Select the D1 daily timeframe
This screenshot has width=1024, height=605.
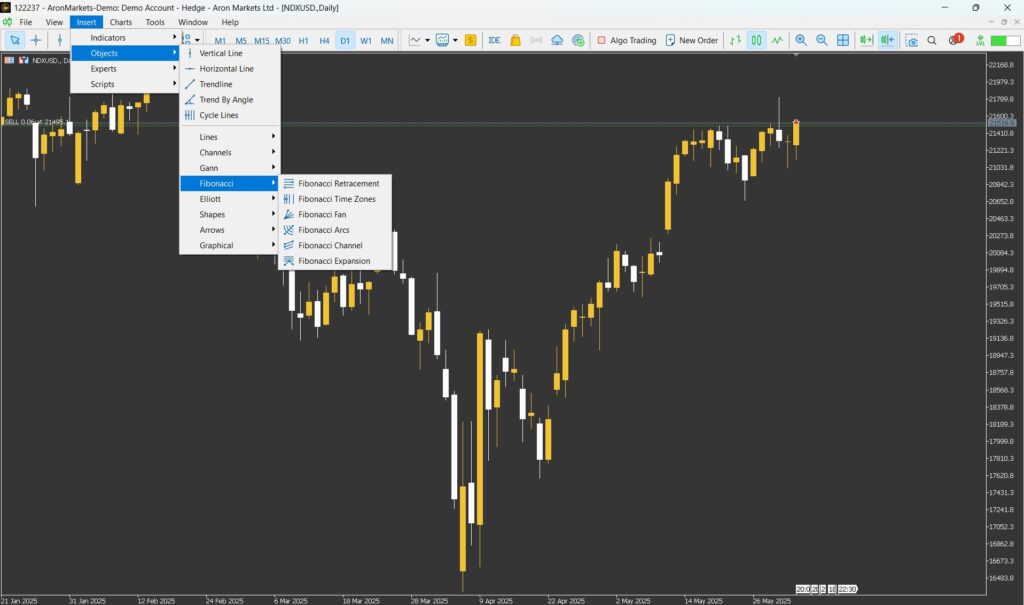345,41
